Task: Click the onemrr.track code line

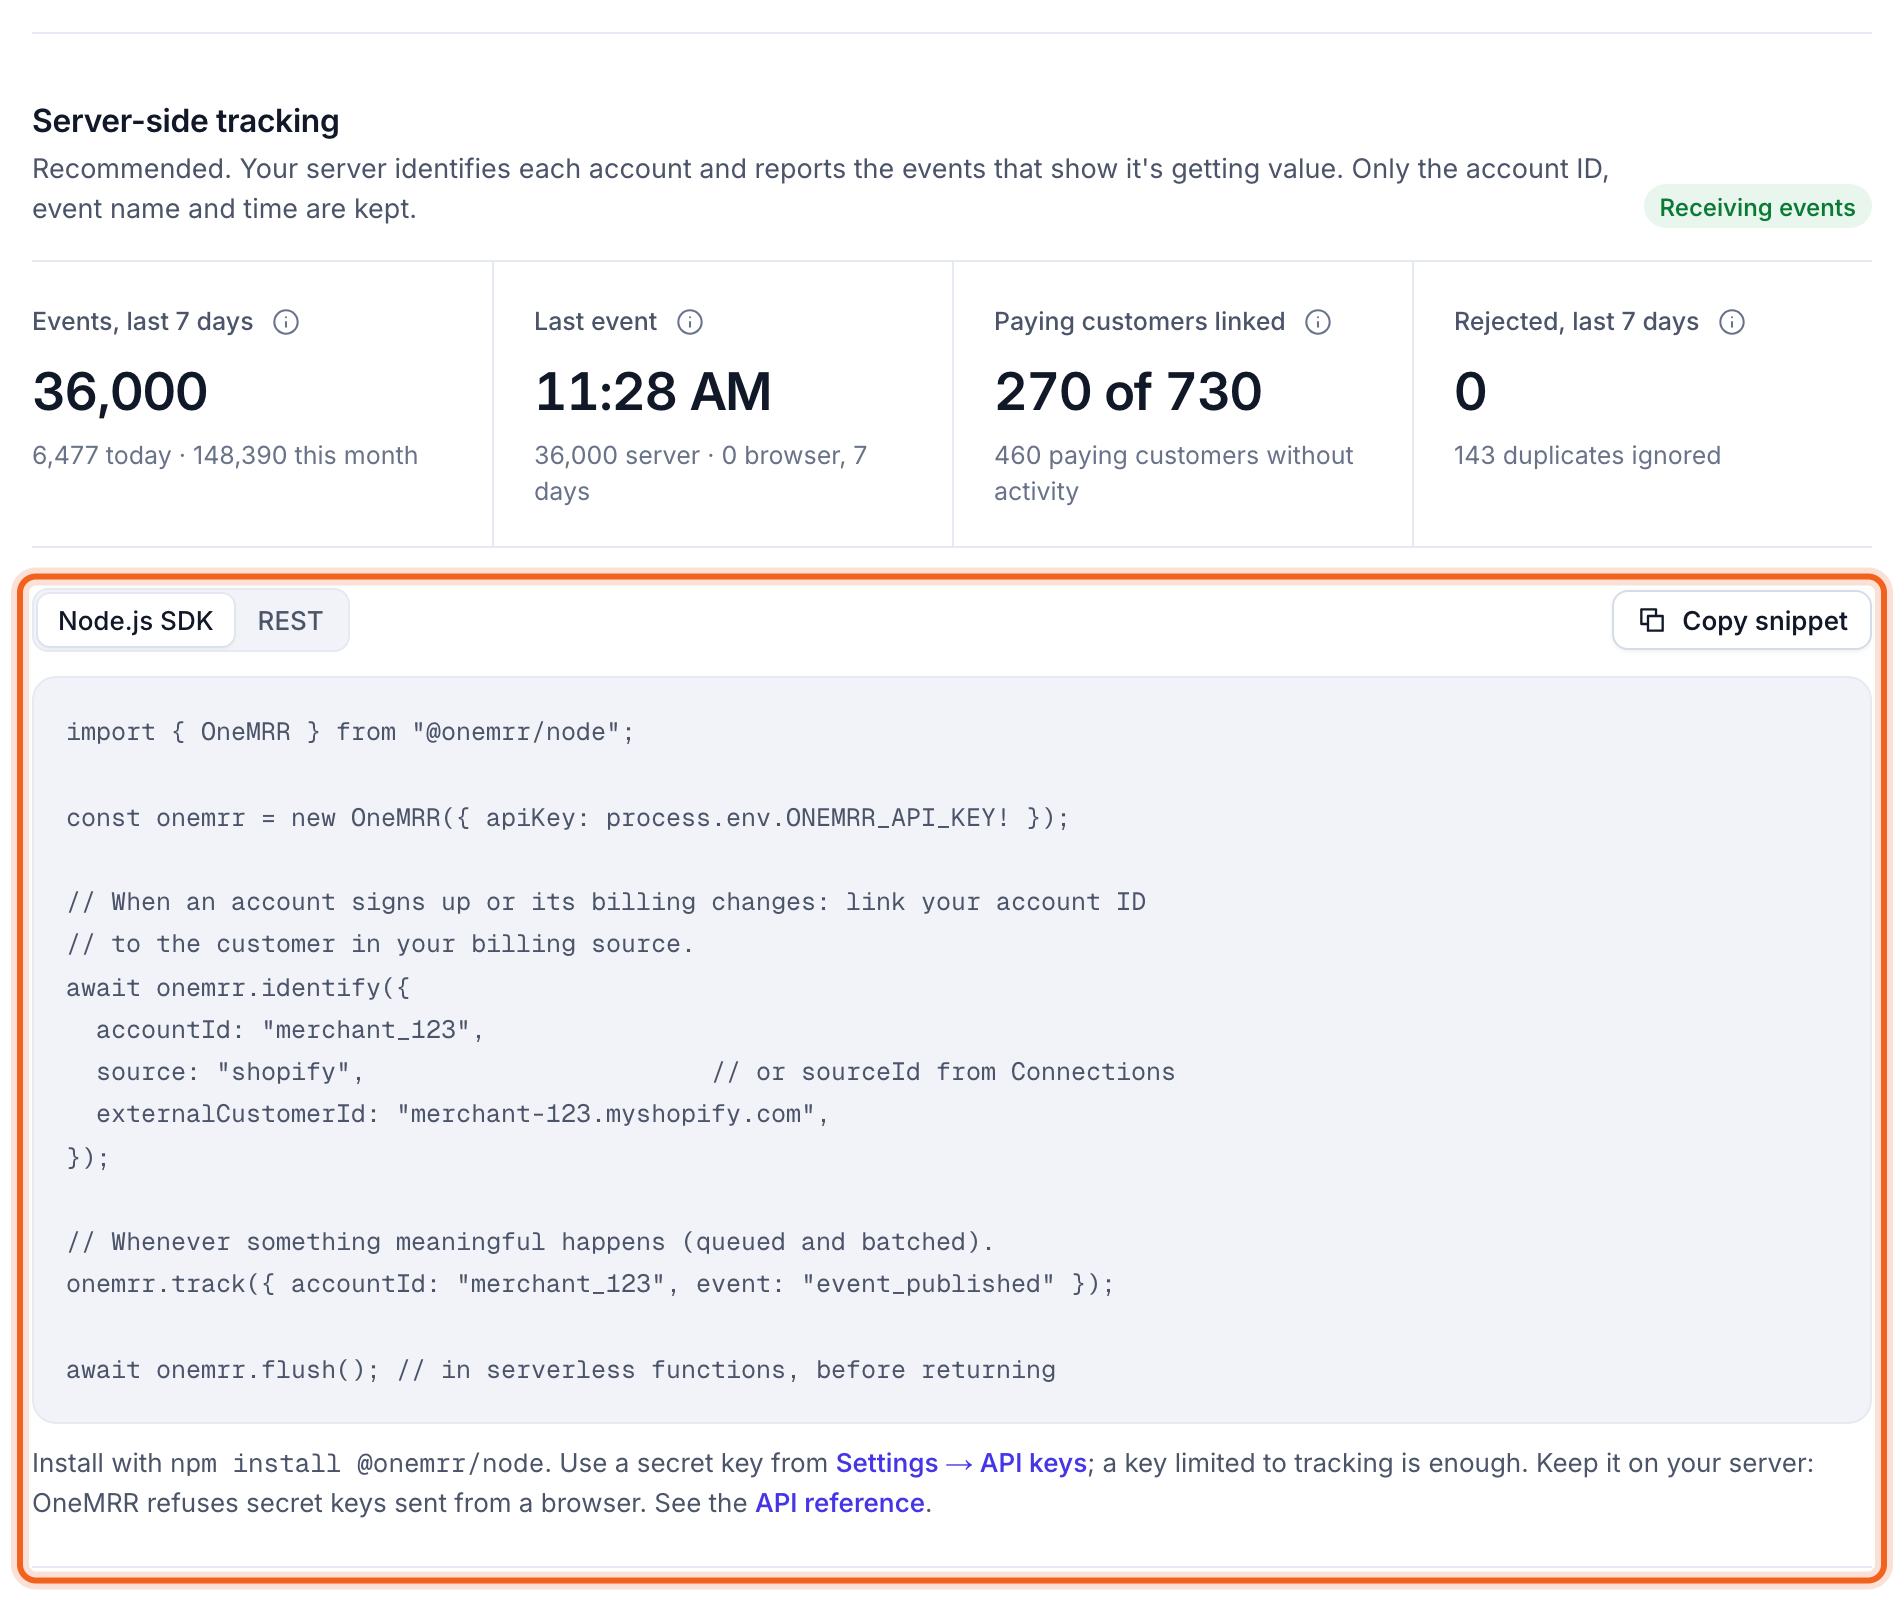Action: 590,1284
